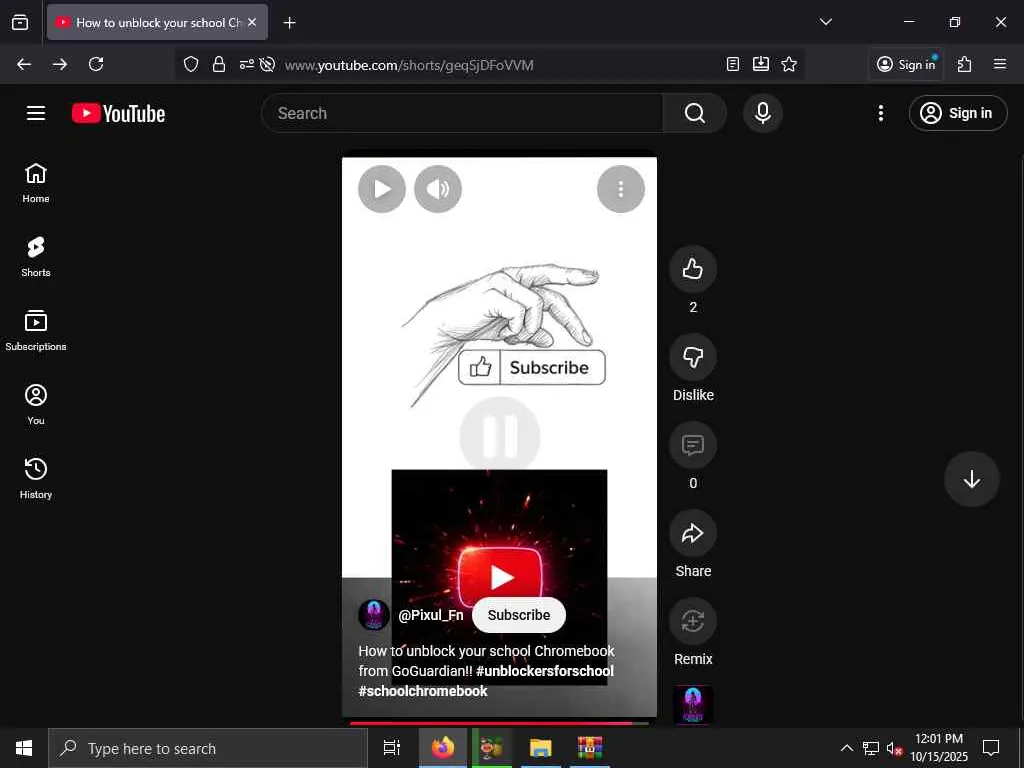The image size is (1024, 768).
Task: Open History in the YouTube sidebar
Action: pos(36,479)
